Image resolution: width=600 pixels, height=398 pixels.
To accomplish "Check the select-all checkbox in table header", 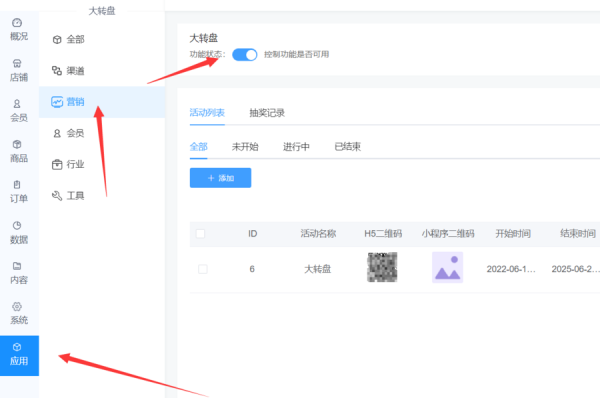I will (x=200, y=233).
